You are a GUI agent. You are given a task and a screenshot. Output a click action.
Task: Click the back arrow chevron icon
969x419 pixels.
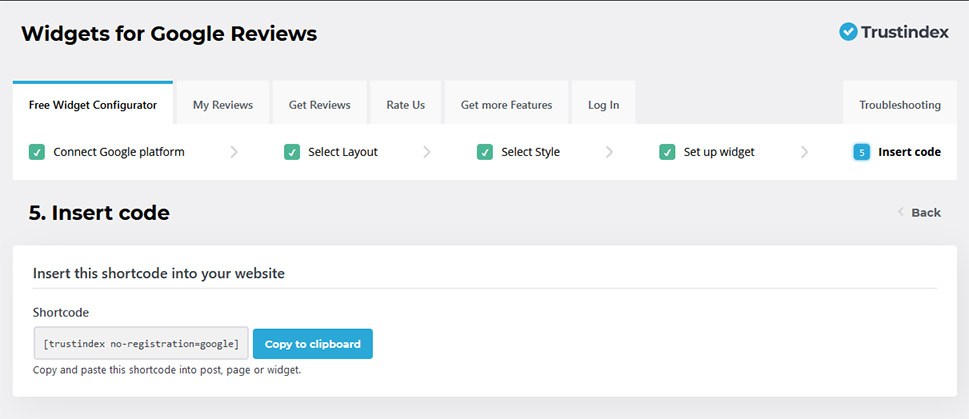pyautogui.click(x=900, y=212)
